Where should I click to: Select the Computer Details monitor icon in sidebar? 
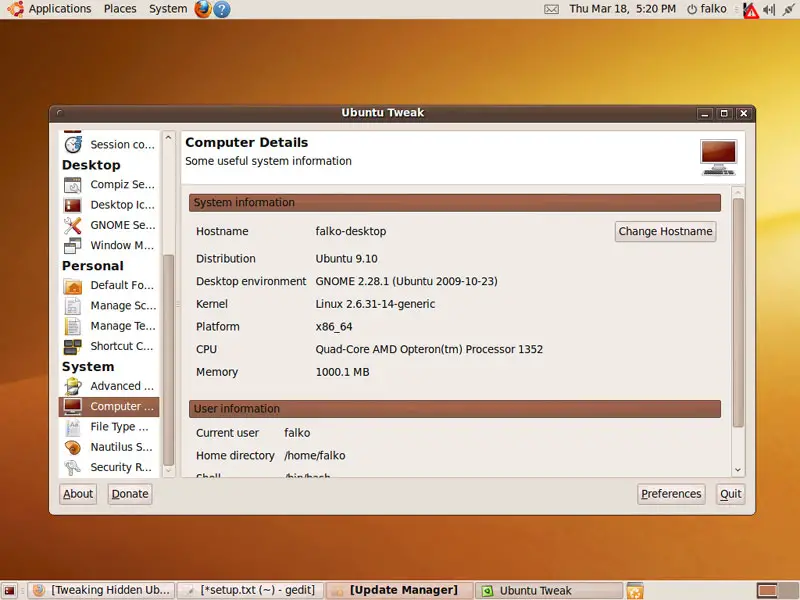click(x=73, y=407)
